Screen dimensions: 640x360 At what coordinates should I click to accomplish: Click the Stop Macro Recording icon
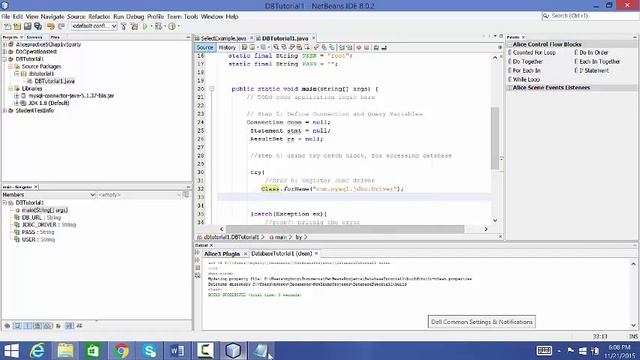click(x=367, y=48)
